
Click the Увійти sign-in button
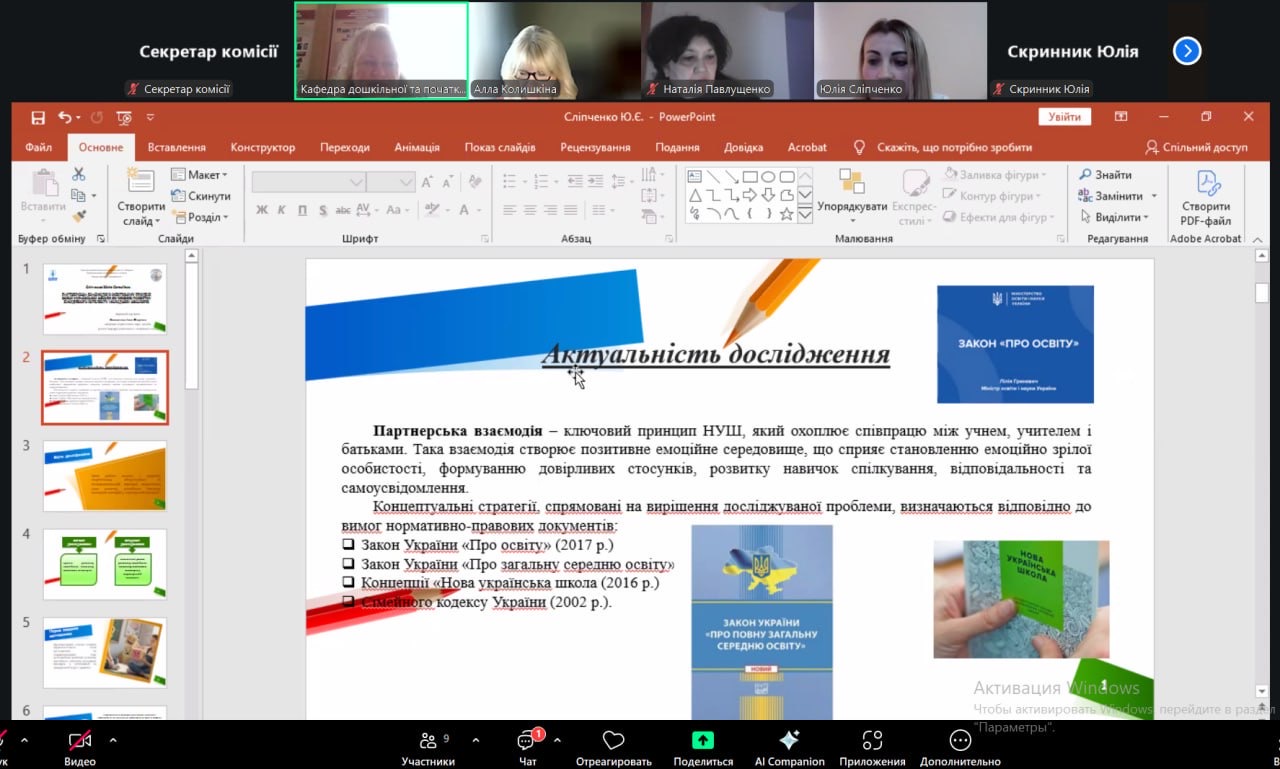[1064, 117]
